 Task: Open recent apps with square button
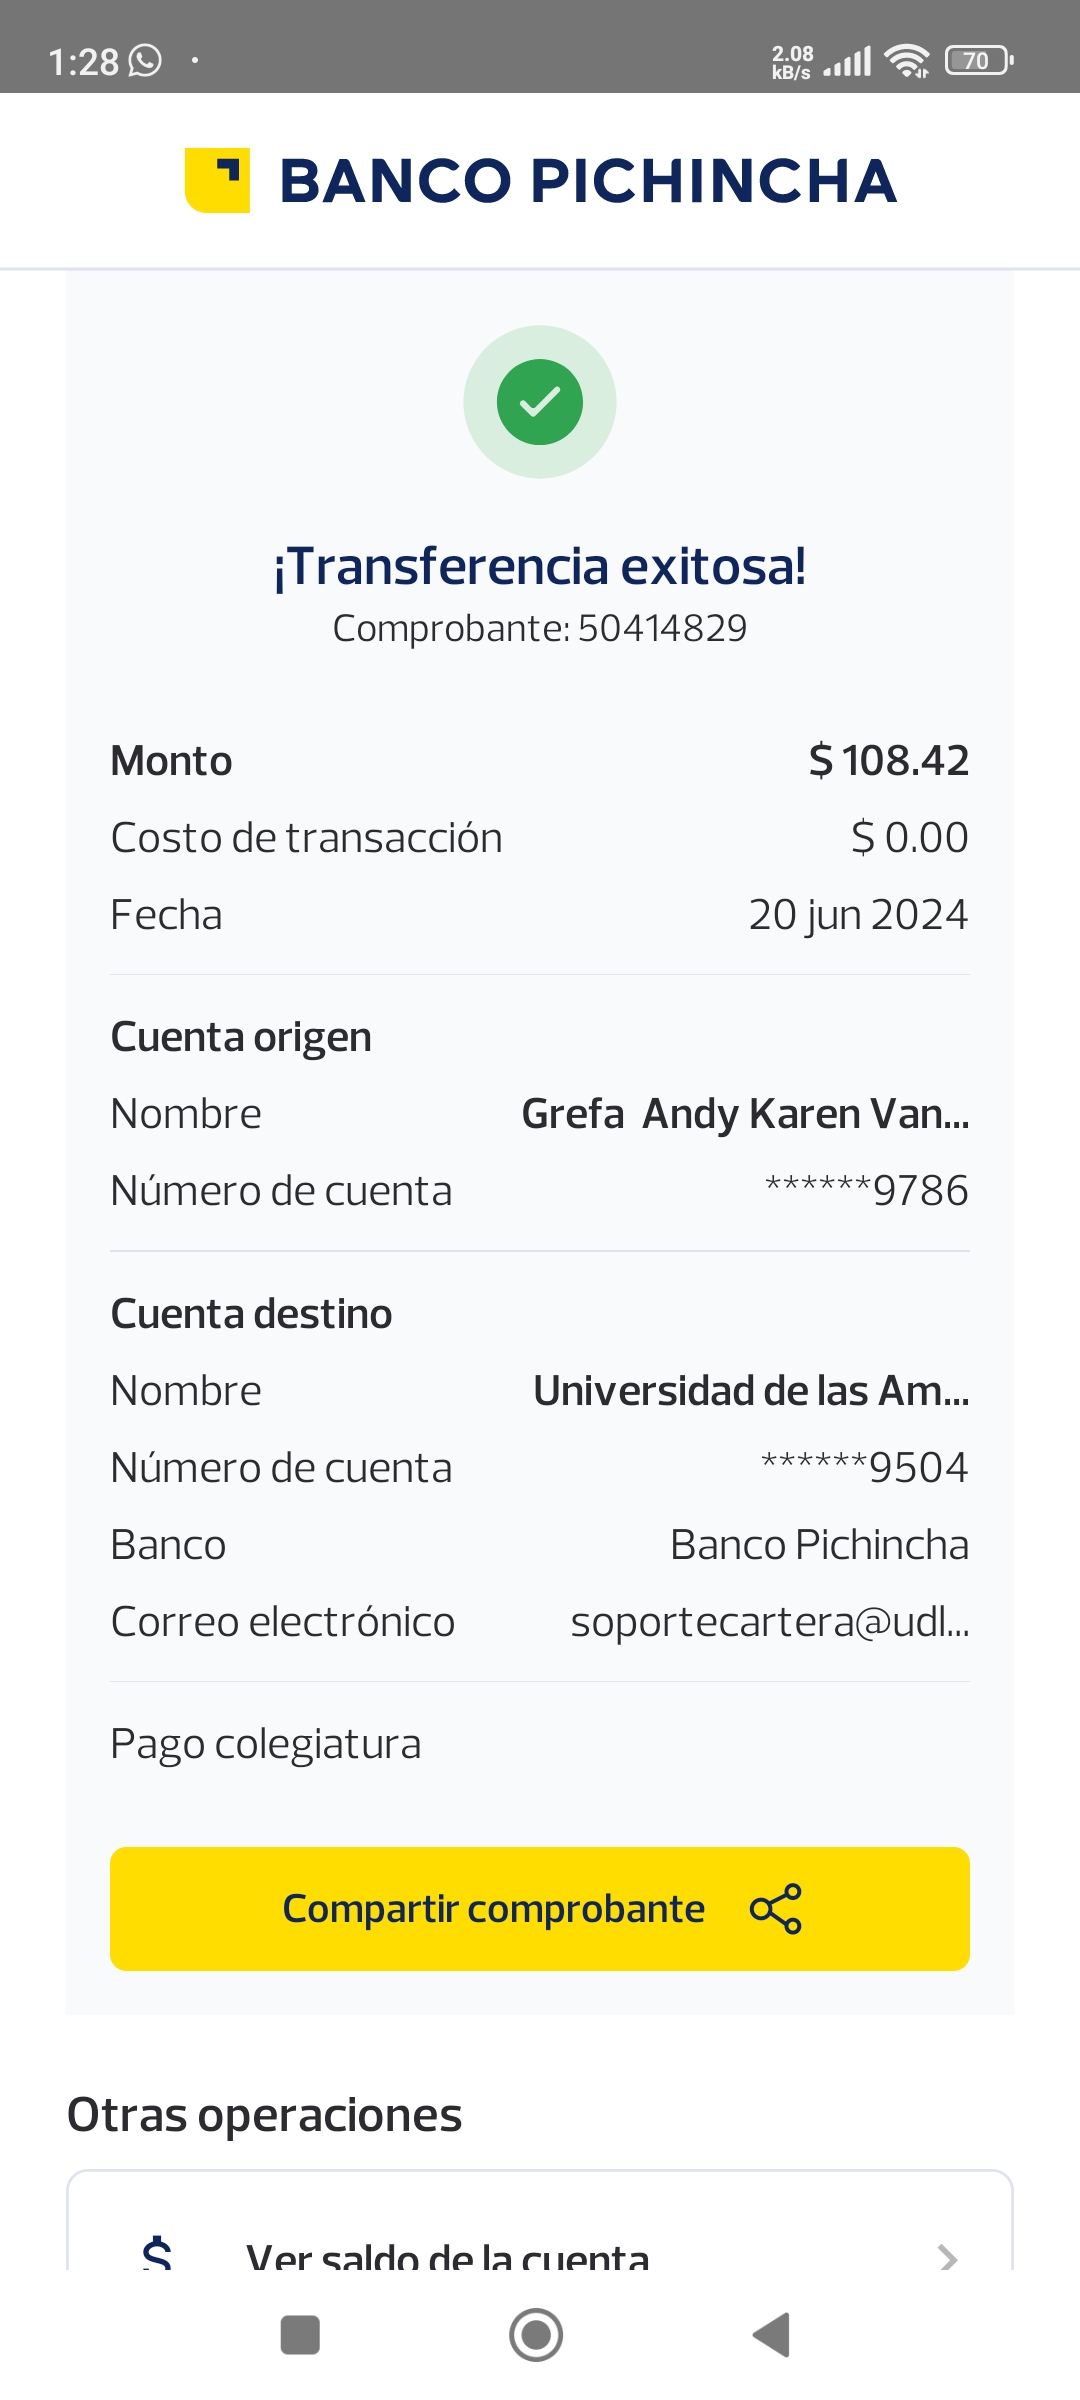[300, 2335]
